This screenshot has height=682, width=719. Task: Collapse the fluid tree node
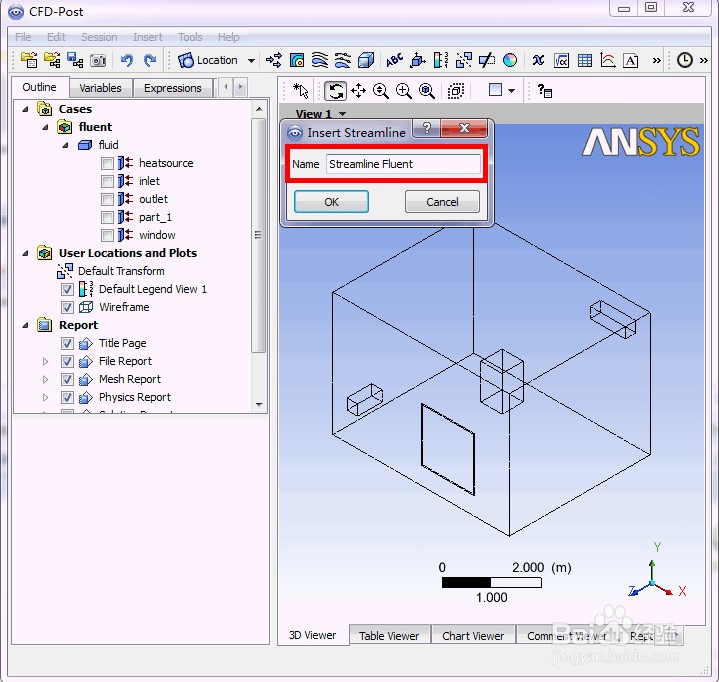pos(65,145)
